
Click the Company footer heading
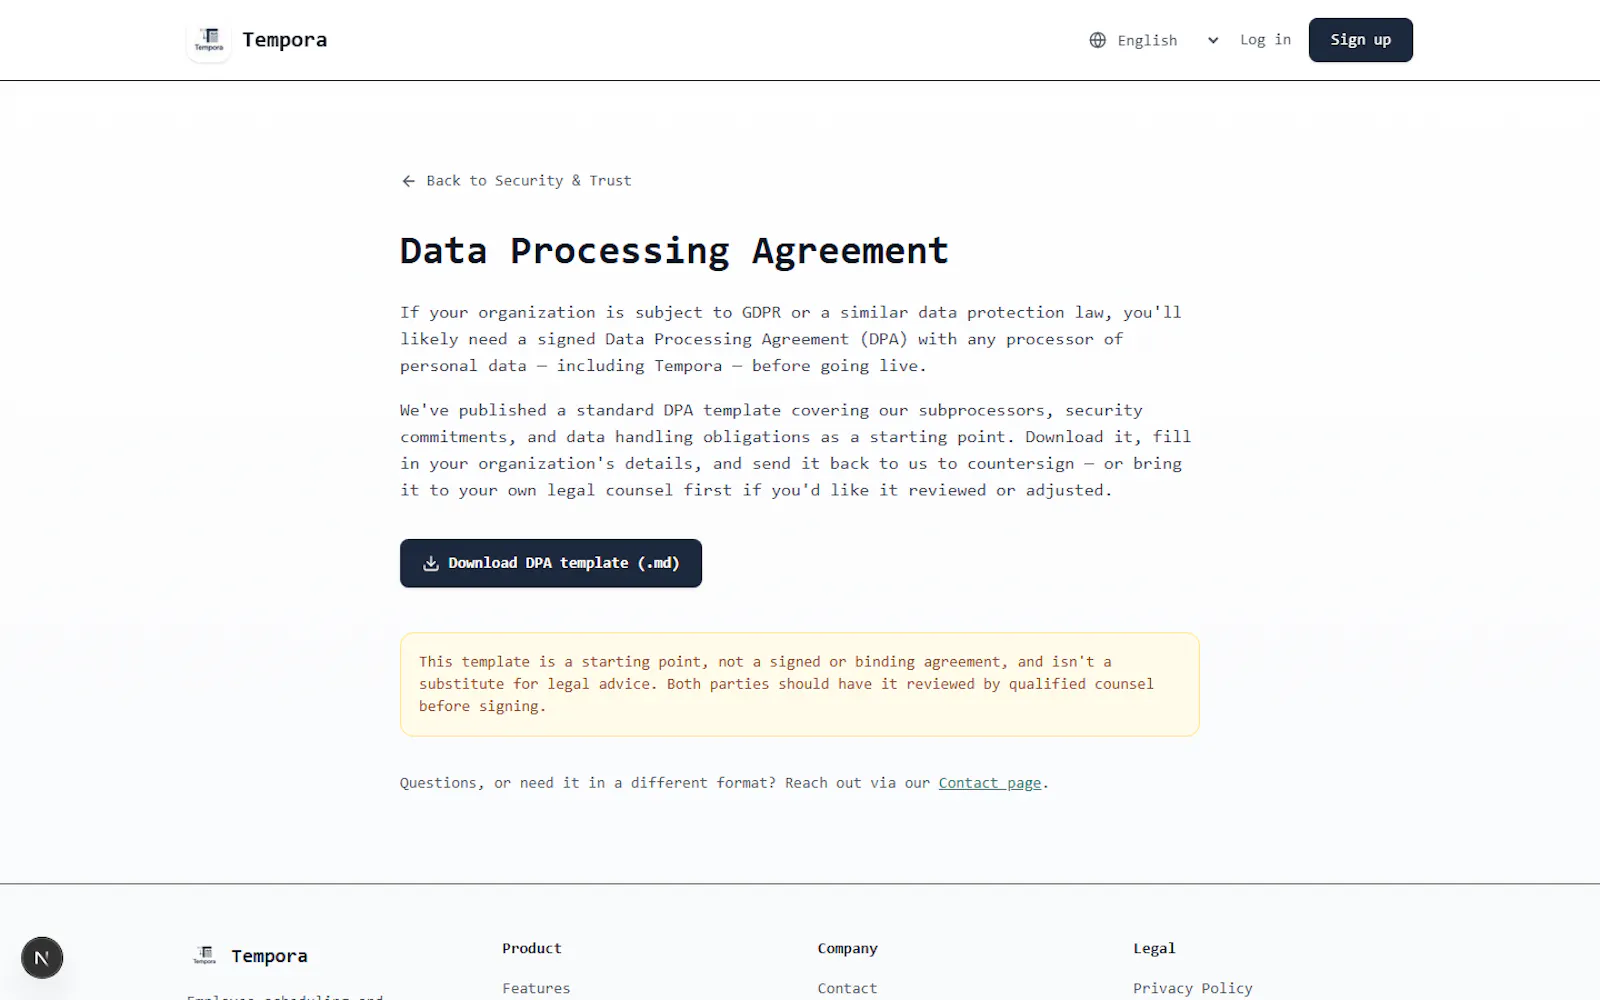pos(847,948)
